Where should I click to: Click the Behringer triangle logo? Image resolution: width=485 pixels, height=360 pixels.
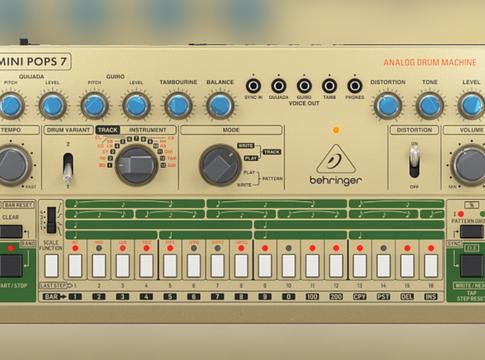336,159
